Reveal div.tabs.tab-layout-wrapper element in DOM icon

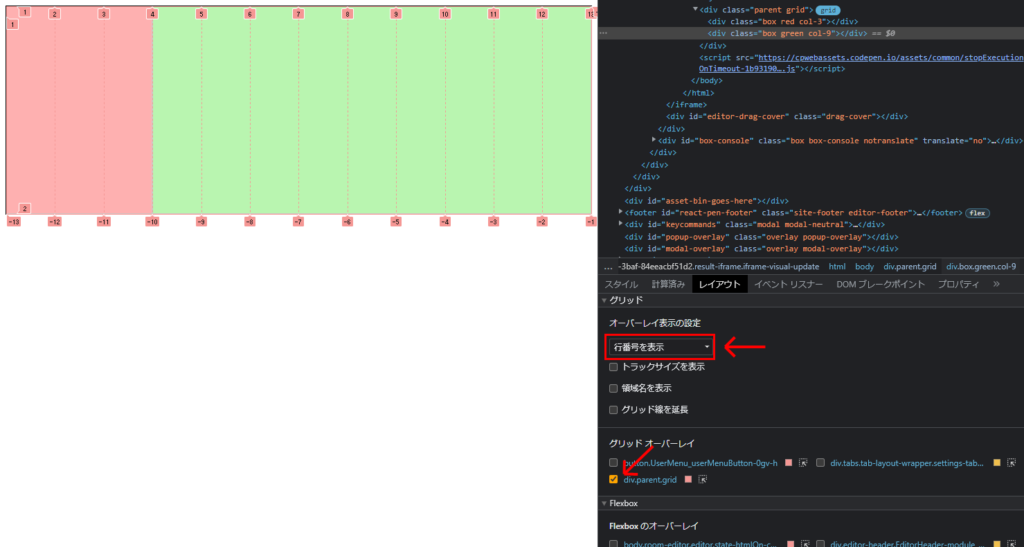1012,463
